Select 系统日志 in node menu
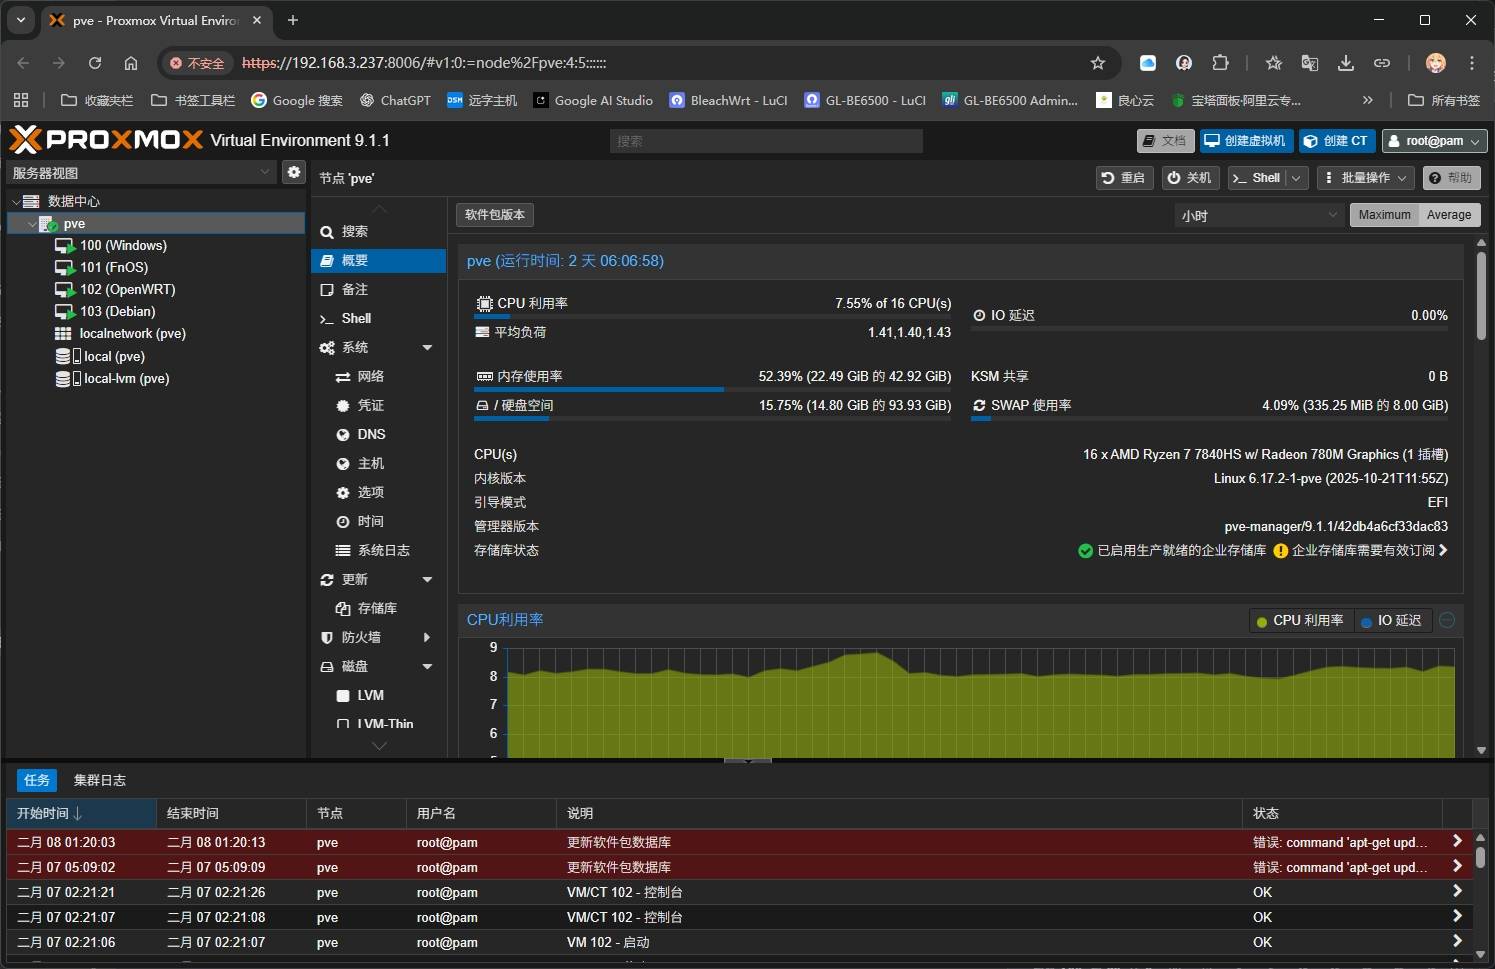Image resolution: width=1495 pixels, height=969 pixels. coord(383,550)
